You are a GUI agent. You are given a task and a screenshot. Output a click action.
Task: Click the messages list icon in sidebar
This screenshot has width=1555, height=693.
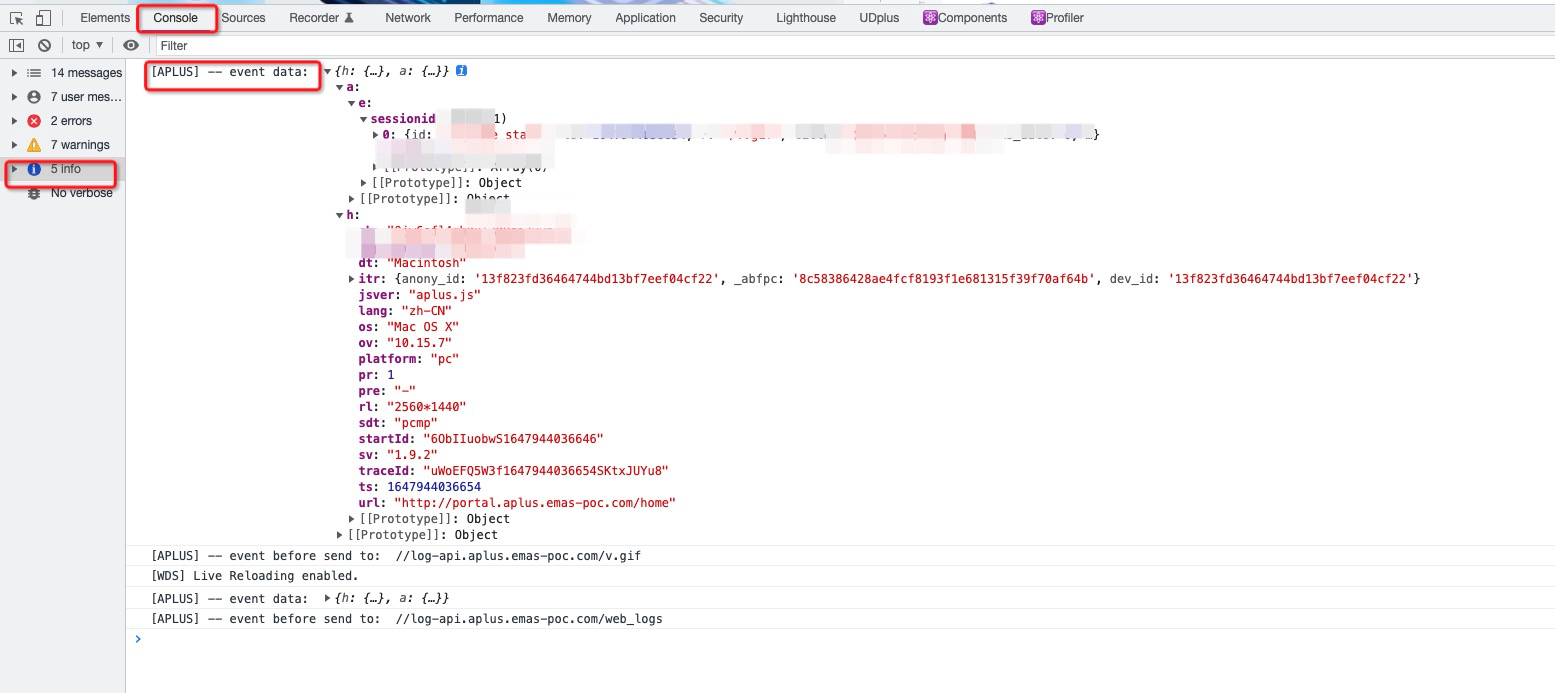(x=34, y=73)
